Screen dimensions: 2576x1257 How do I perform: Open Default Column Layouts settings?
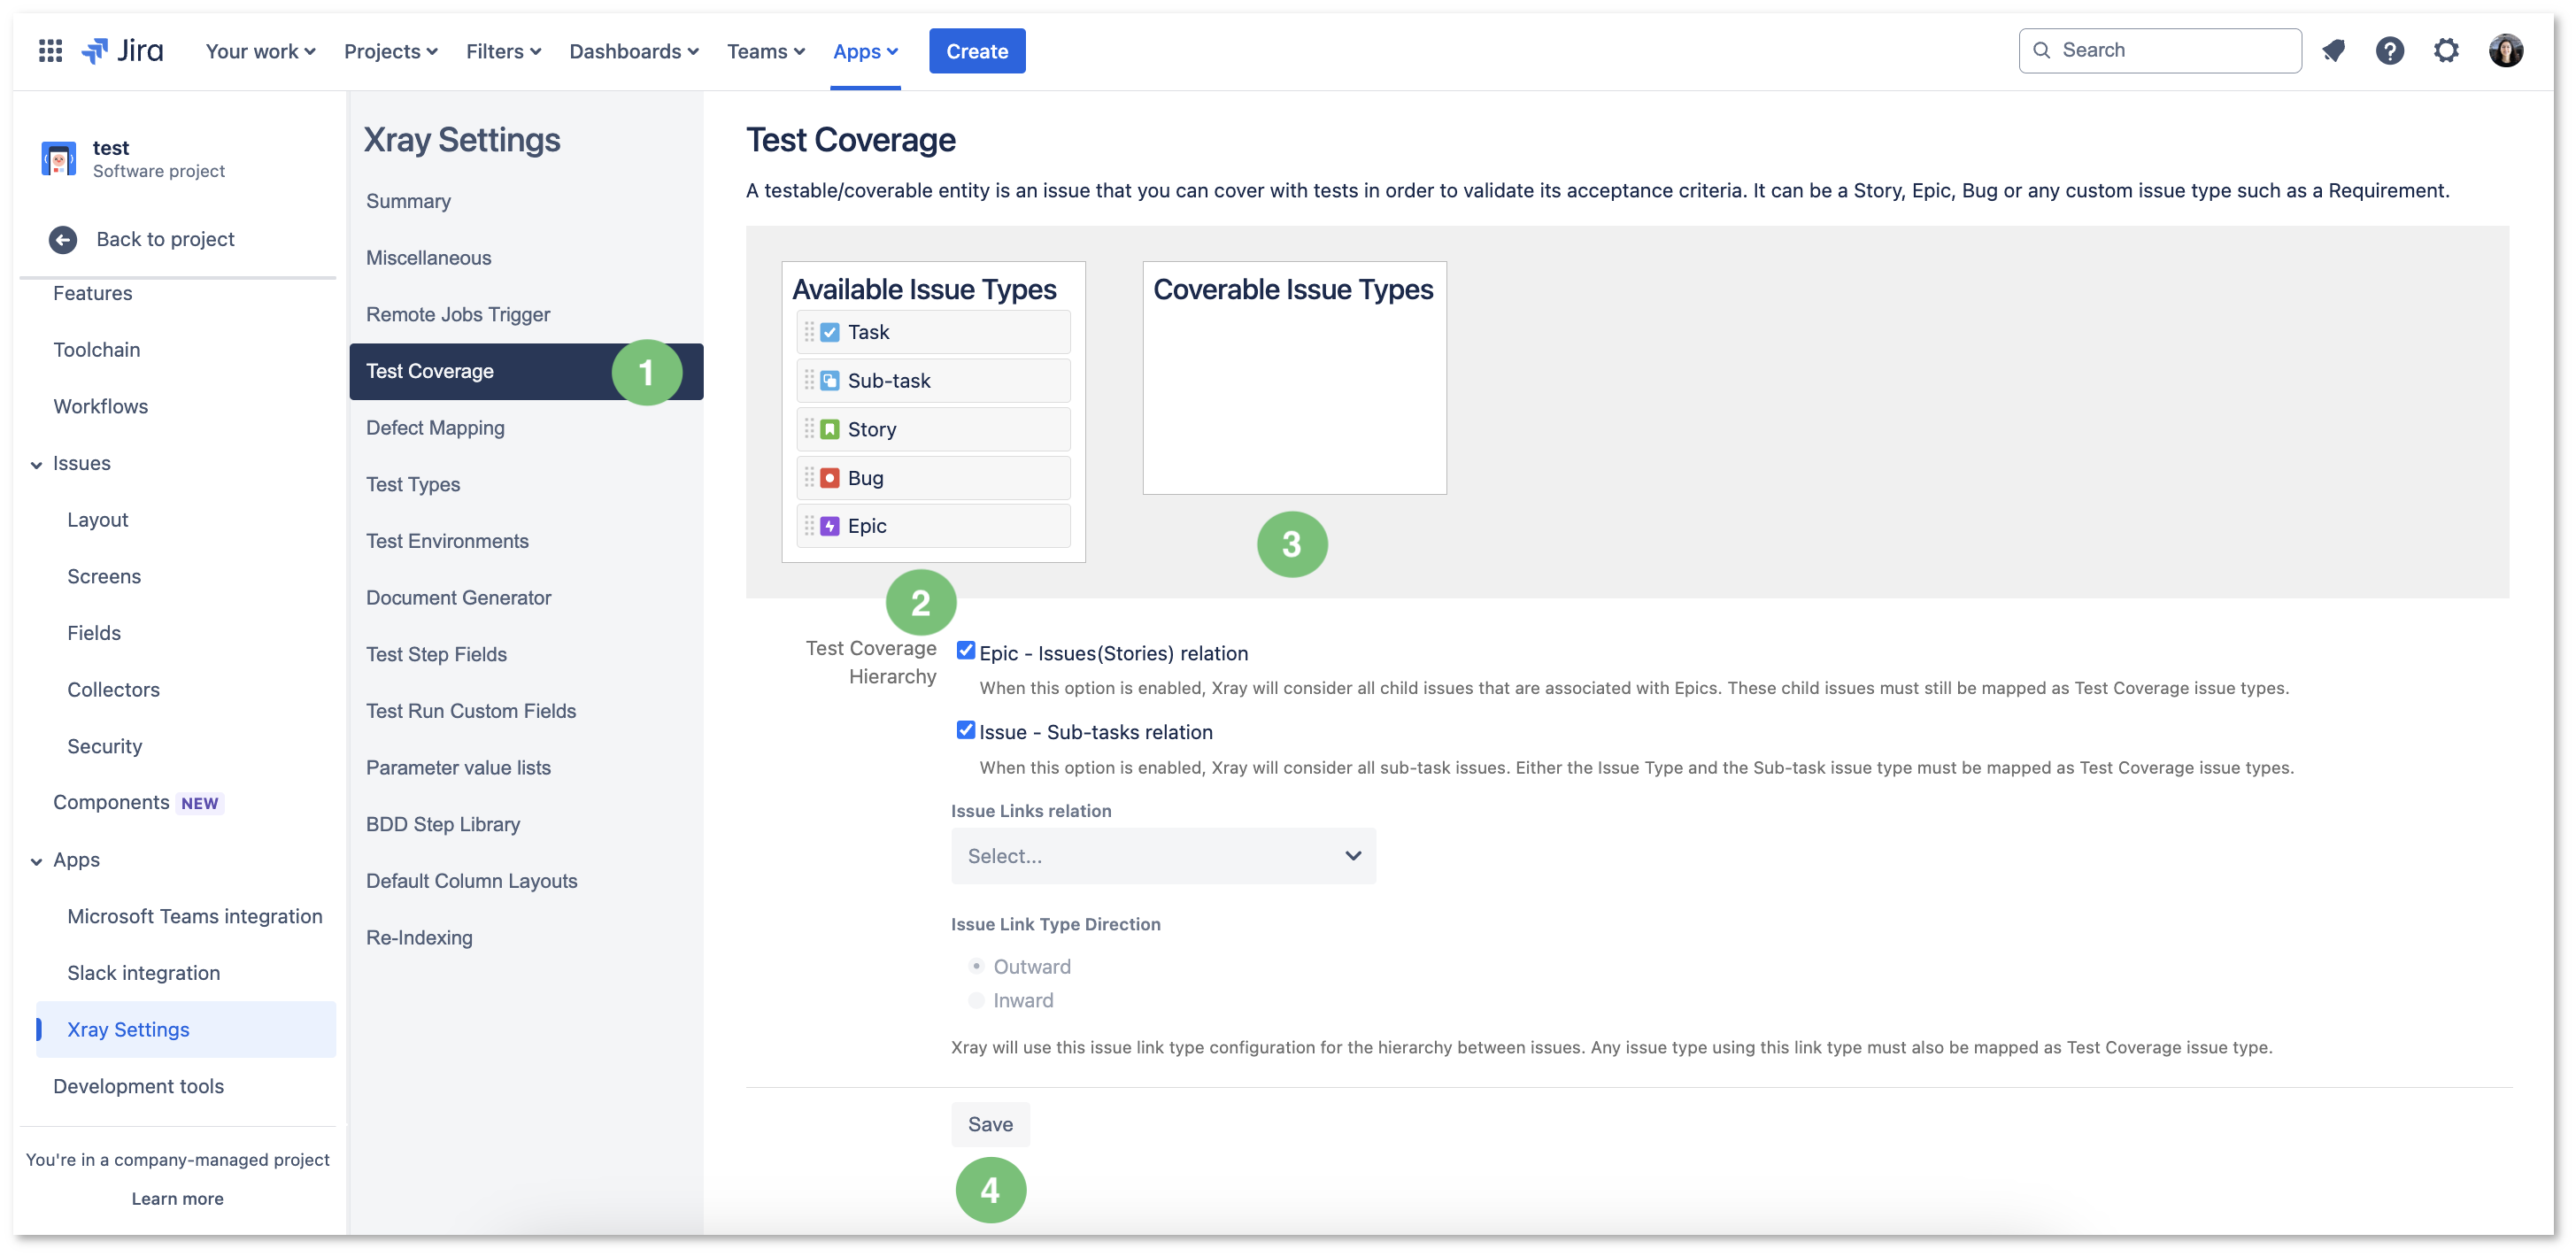pyautogui.click(x=471, y=881)
